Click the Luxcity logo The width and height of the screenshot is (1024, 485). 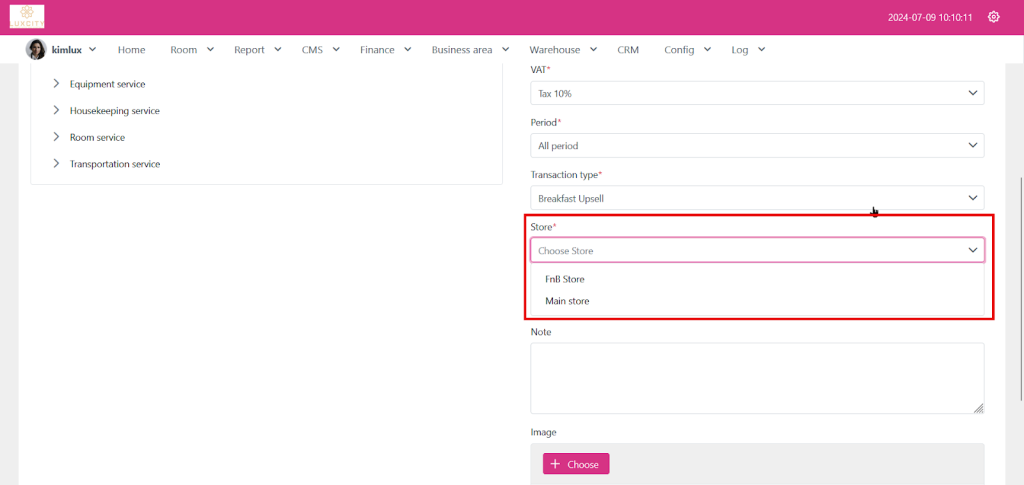(x=27, y=17)
